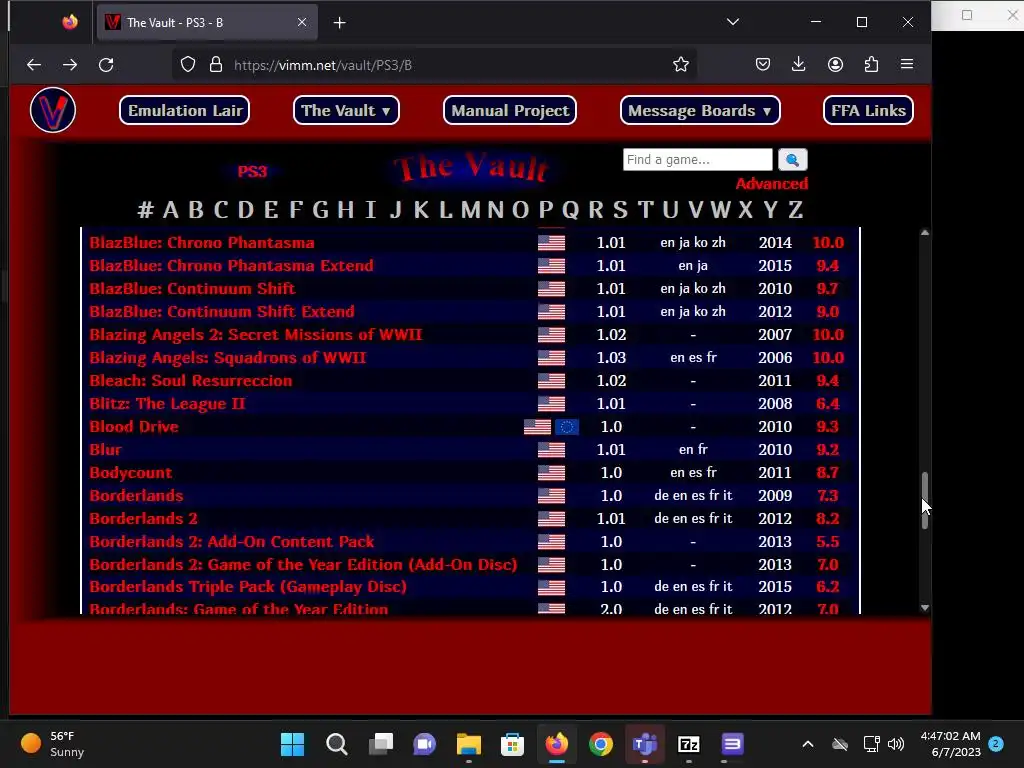Open 7-Zip from taskbar

tap(689, 744)
